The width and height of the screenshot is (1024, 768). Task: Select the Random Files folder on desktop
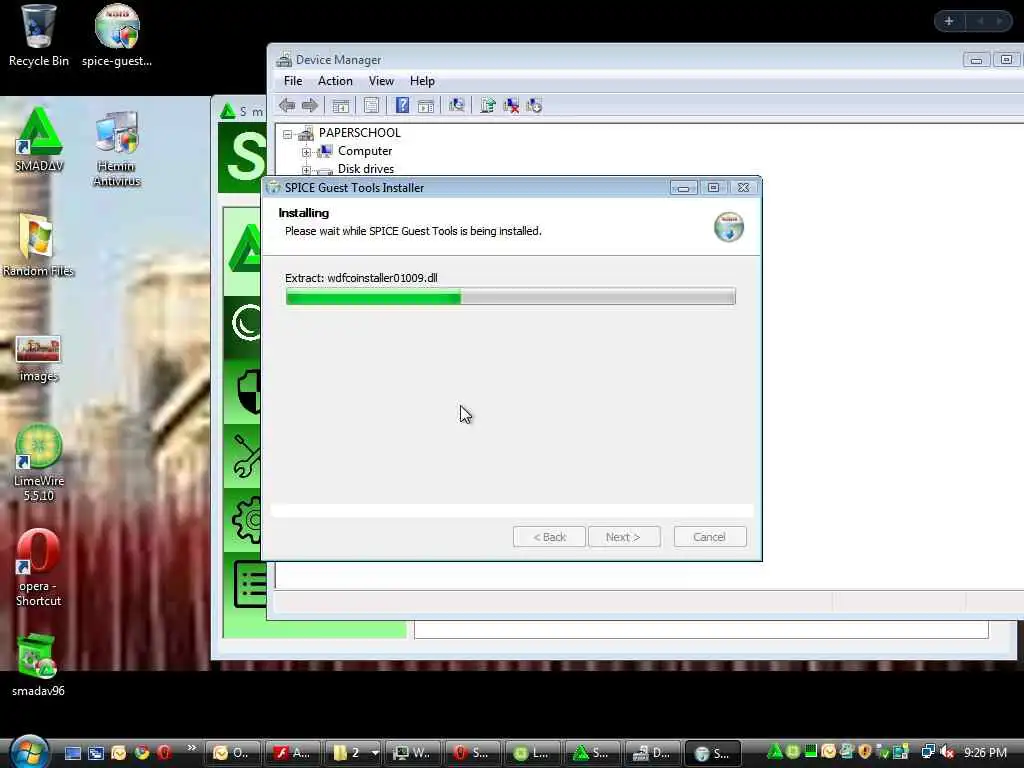click(38, 246)
